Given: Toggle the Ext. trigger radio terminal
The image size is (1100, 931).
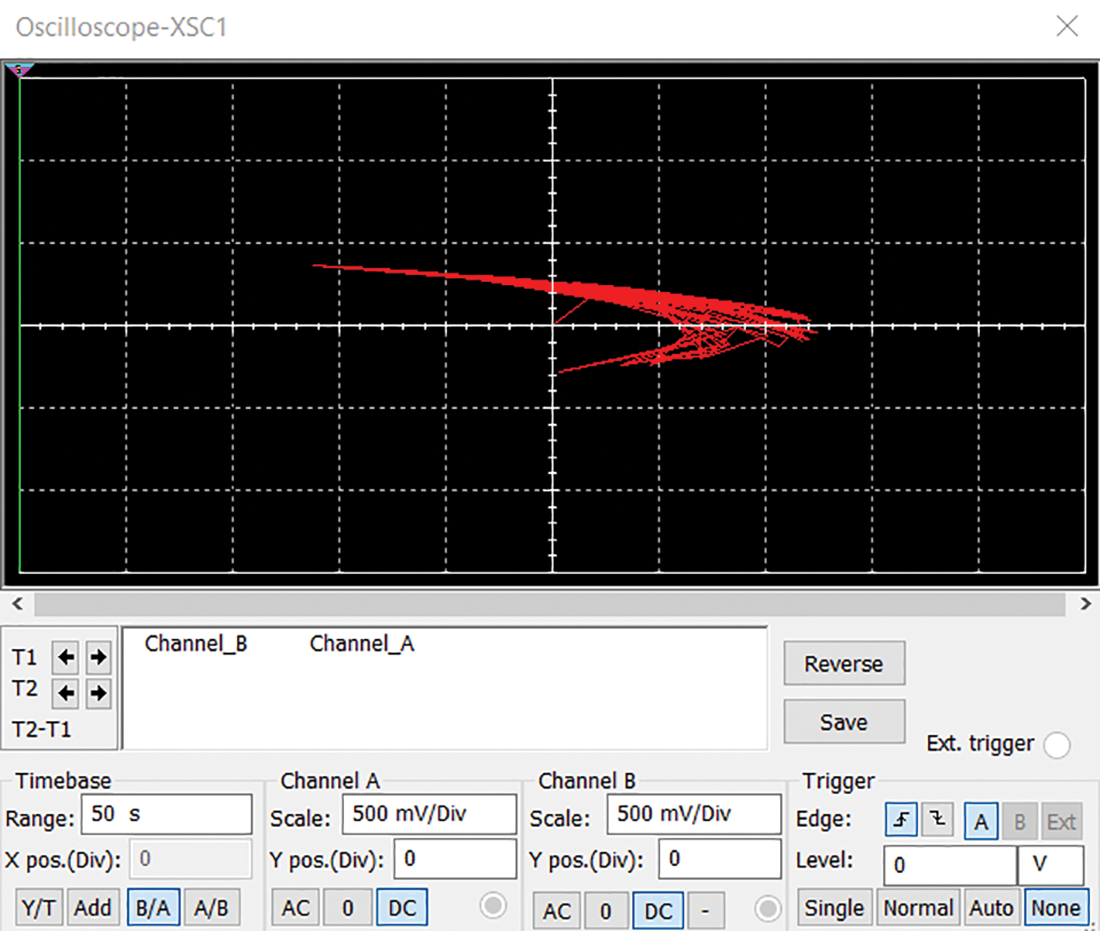Looking at the screenshot, I should click(x=1056, y=744).
